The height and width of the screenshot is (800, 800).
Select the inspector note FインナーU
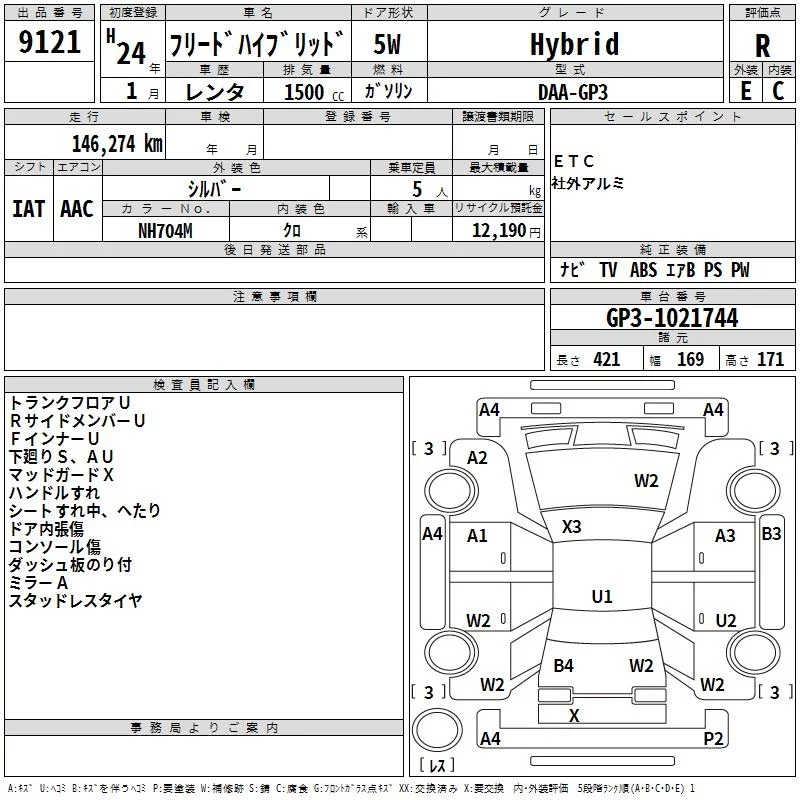pos(55,439)
